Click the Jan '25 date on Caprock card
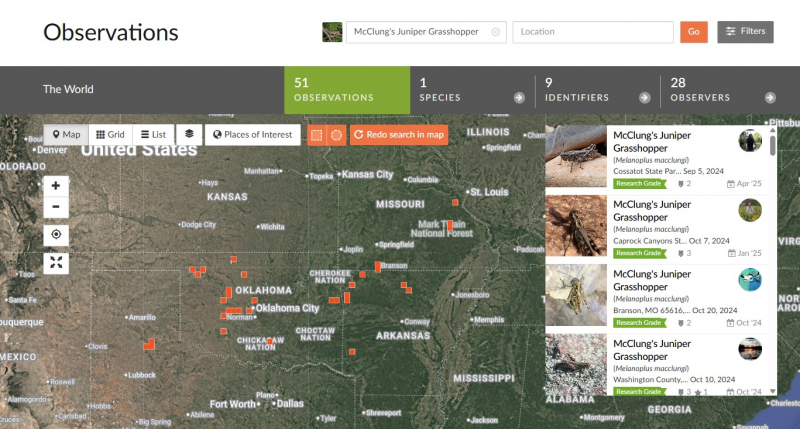The width and height of the screenshot is (800, 429). point(744,253)
